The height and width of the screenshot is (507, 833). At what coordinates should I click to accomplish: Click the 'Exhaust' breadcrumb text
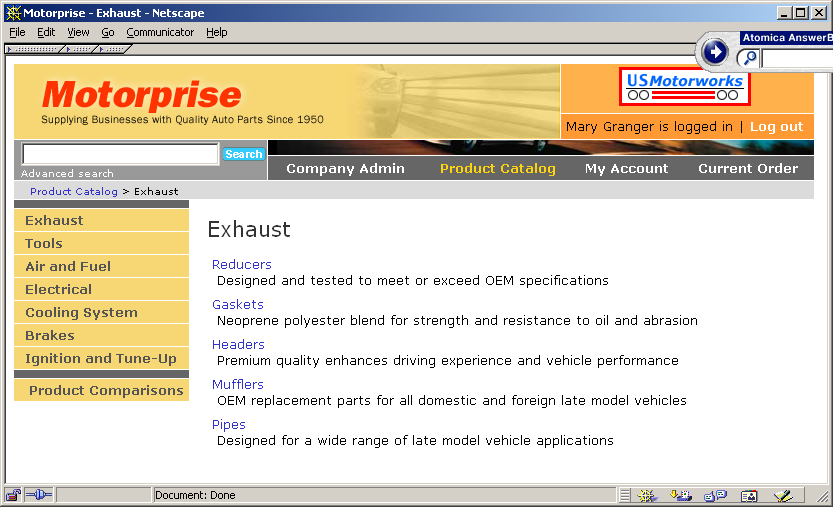(156, 191)
